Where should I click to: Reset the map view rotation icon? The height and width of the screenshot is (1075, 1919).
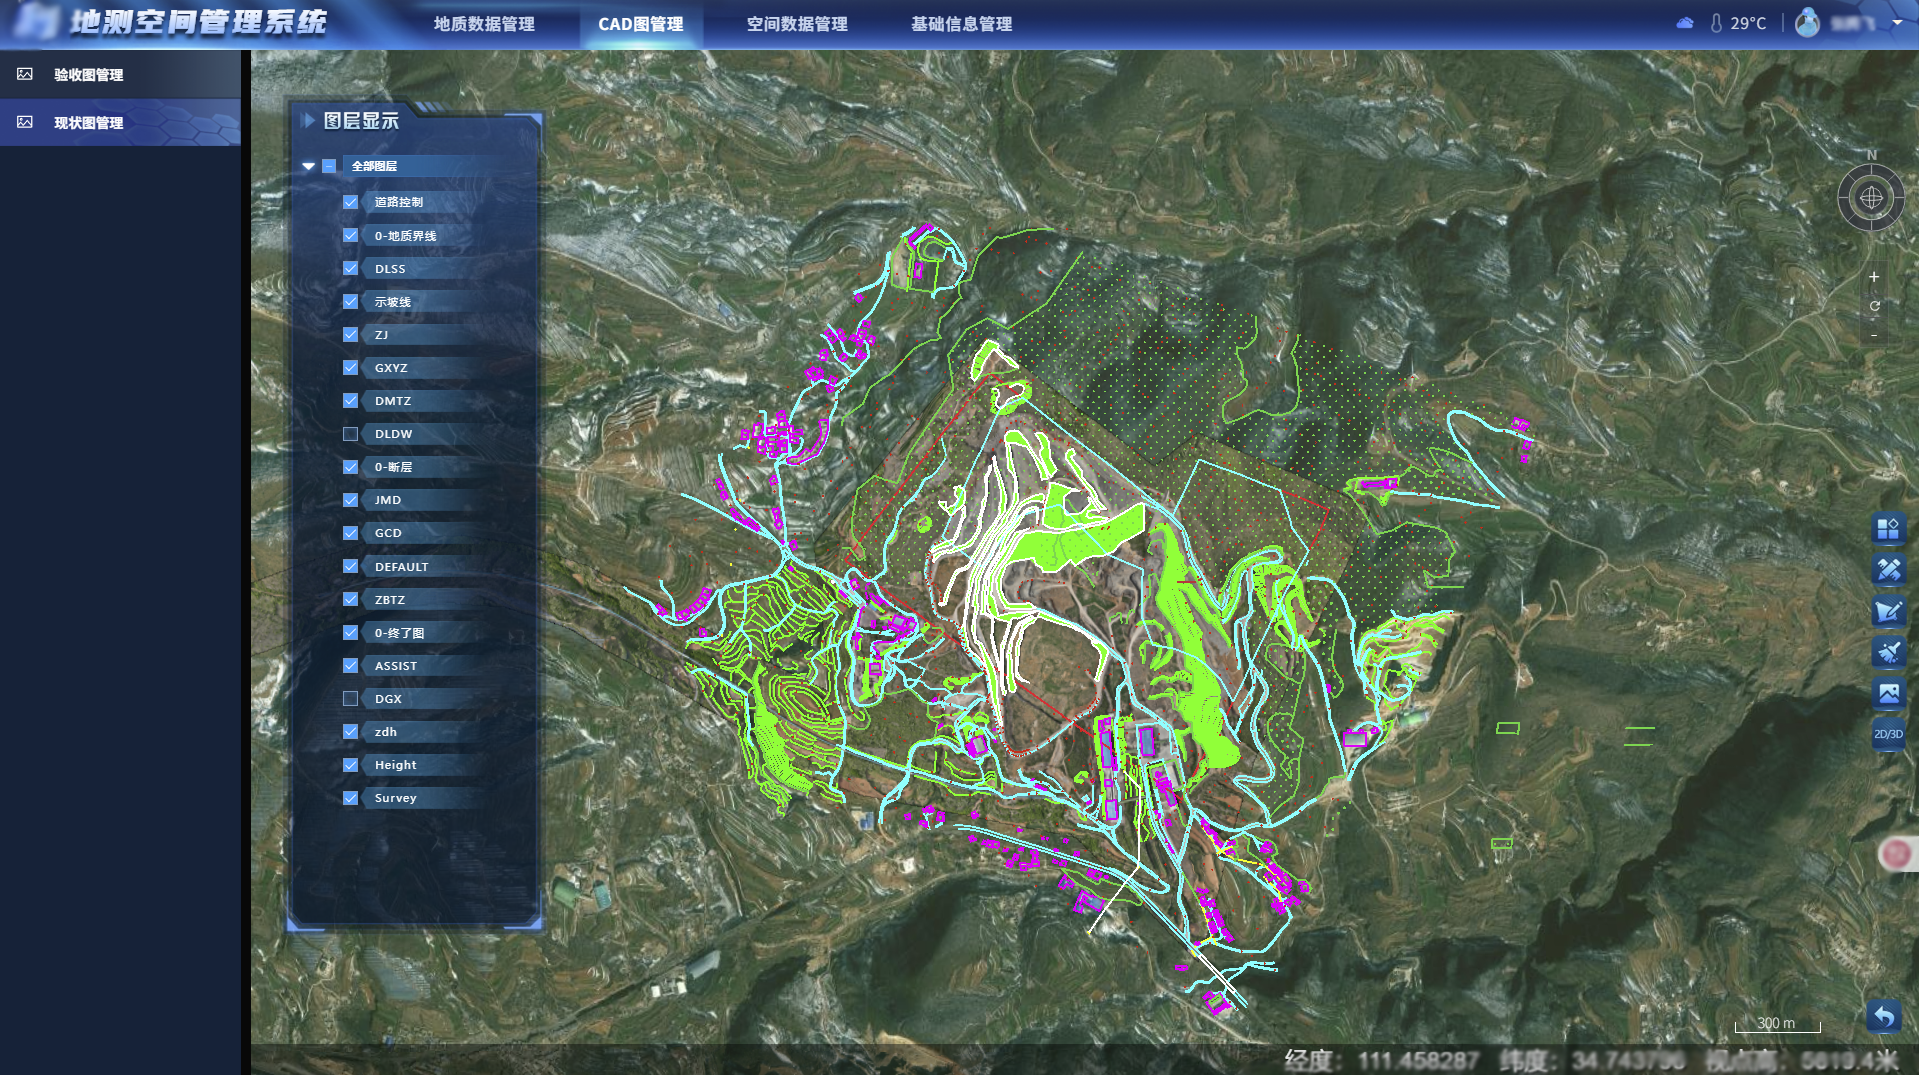1874,306
